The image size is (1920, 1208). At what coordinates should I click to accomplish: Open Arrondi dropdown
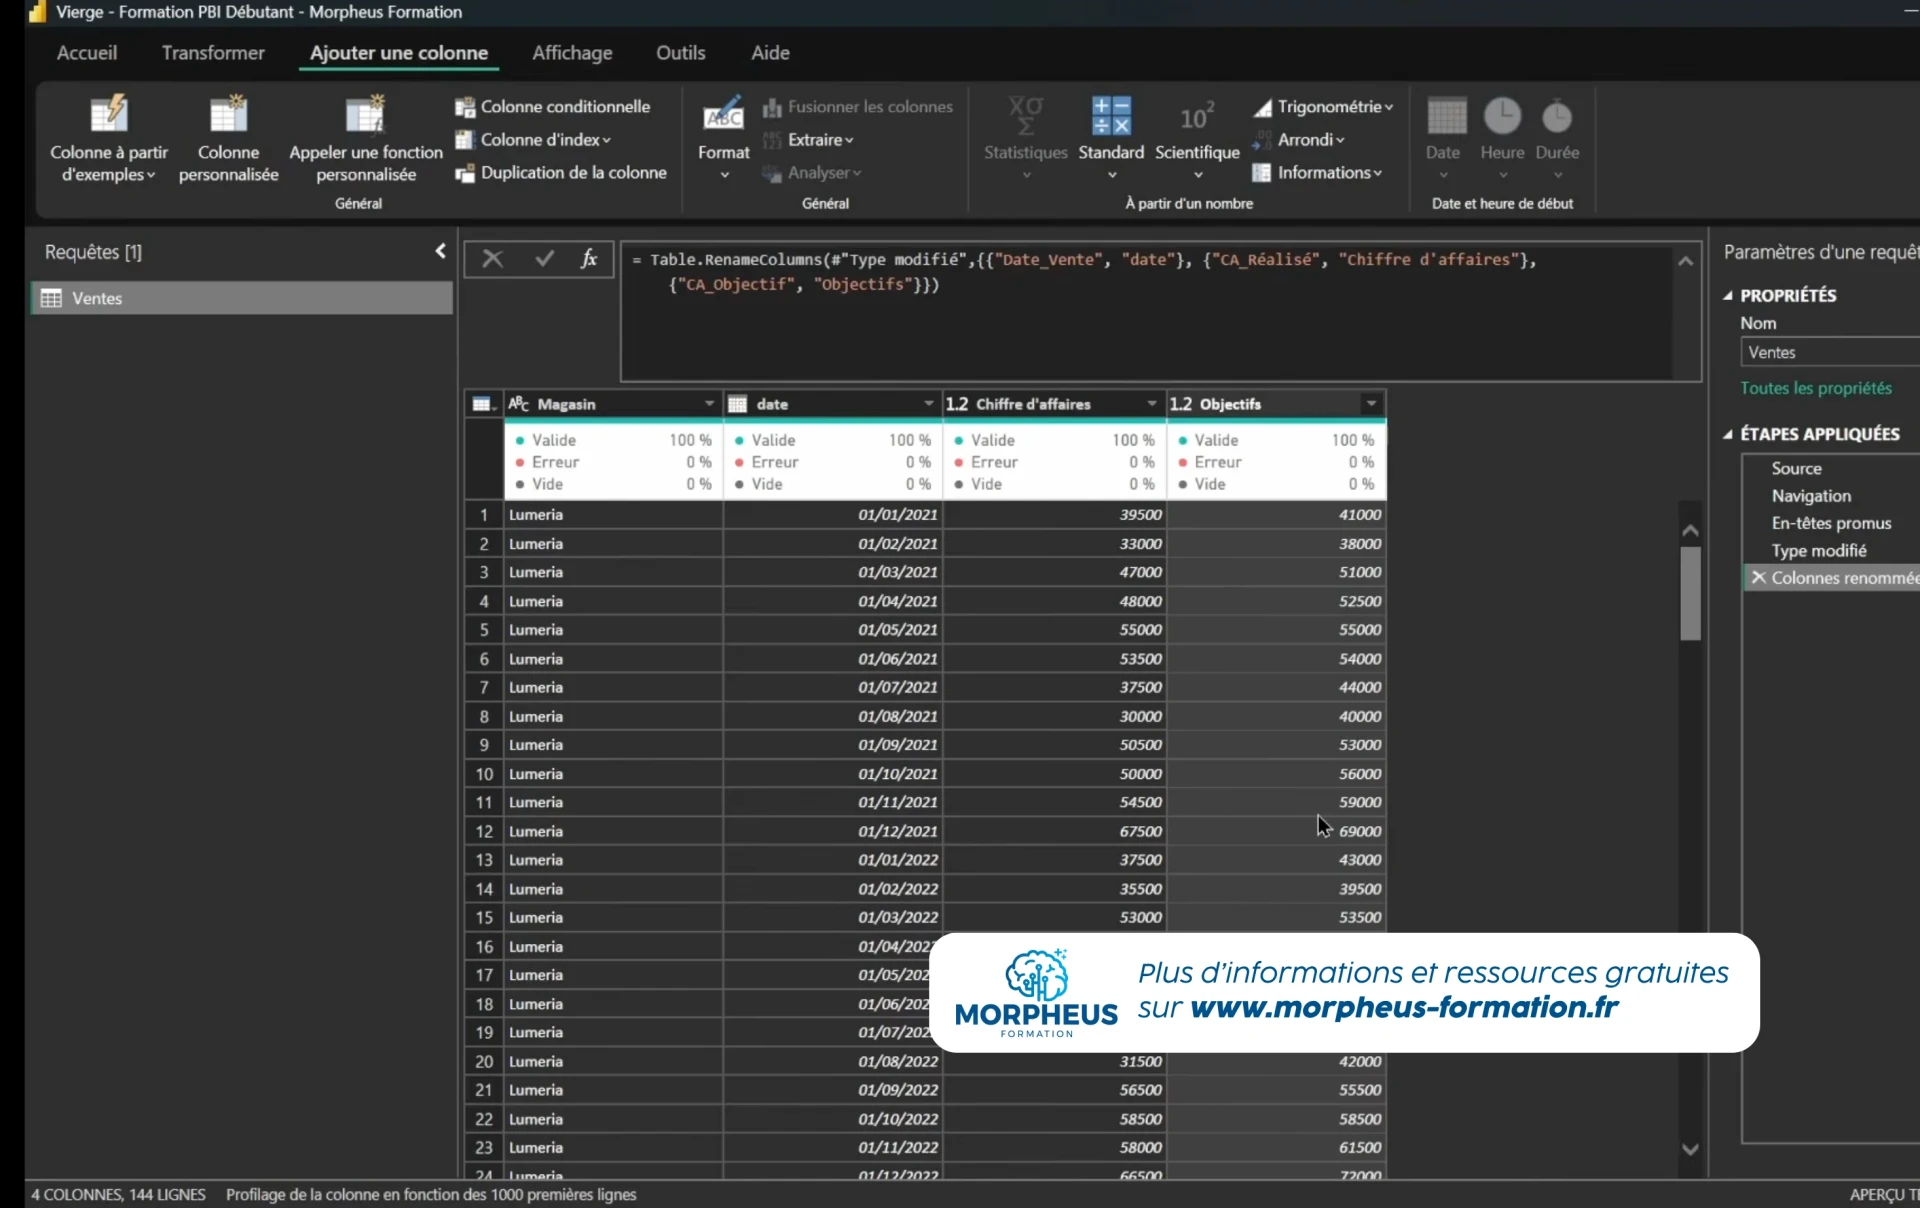pos(1299,140)
